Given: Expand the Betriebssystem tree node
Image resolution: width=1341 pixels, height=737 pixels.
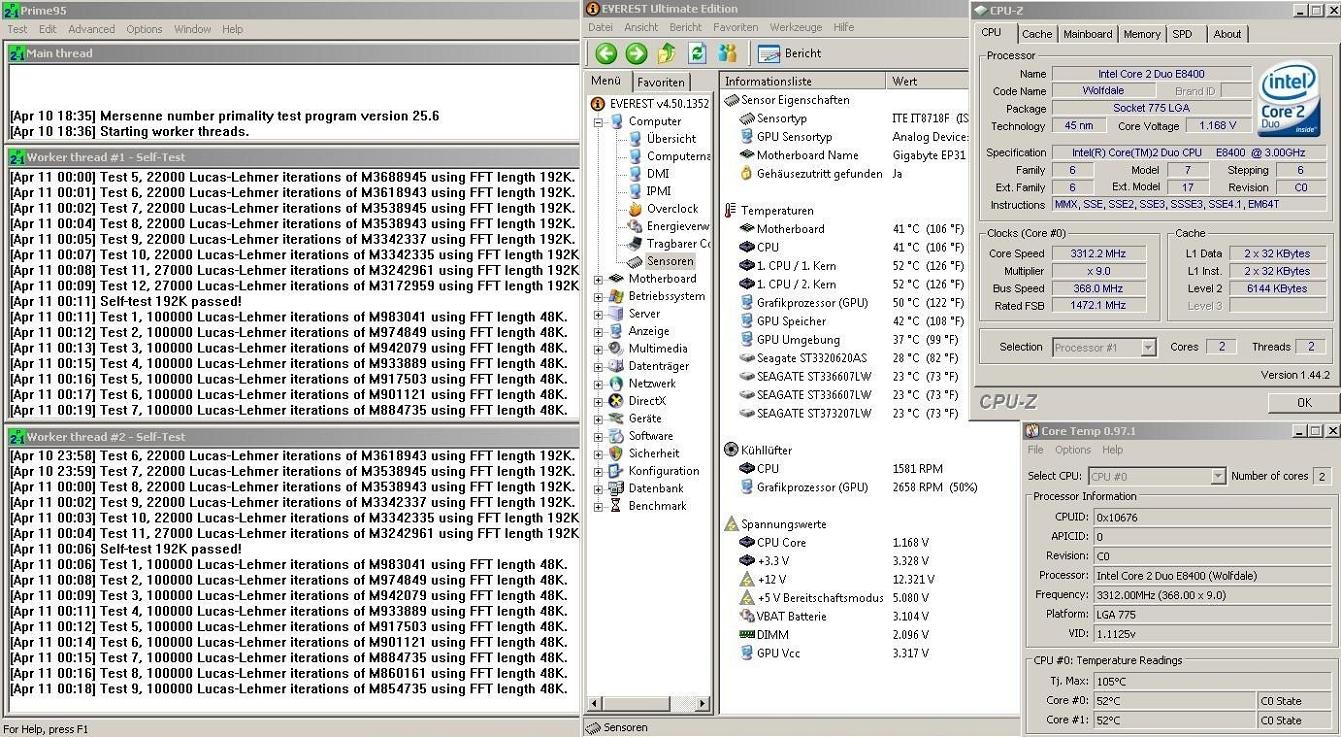Looking at the screenshot, I should [599, 297].
